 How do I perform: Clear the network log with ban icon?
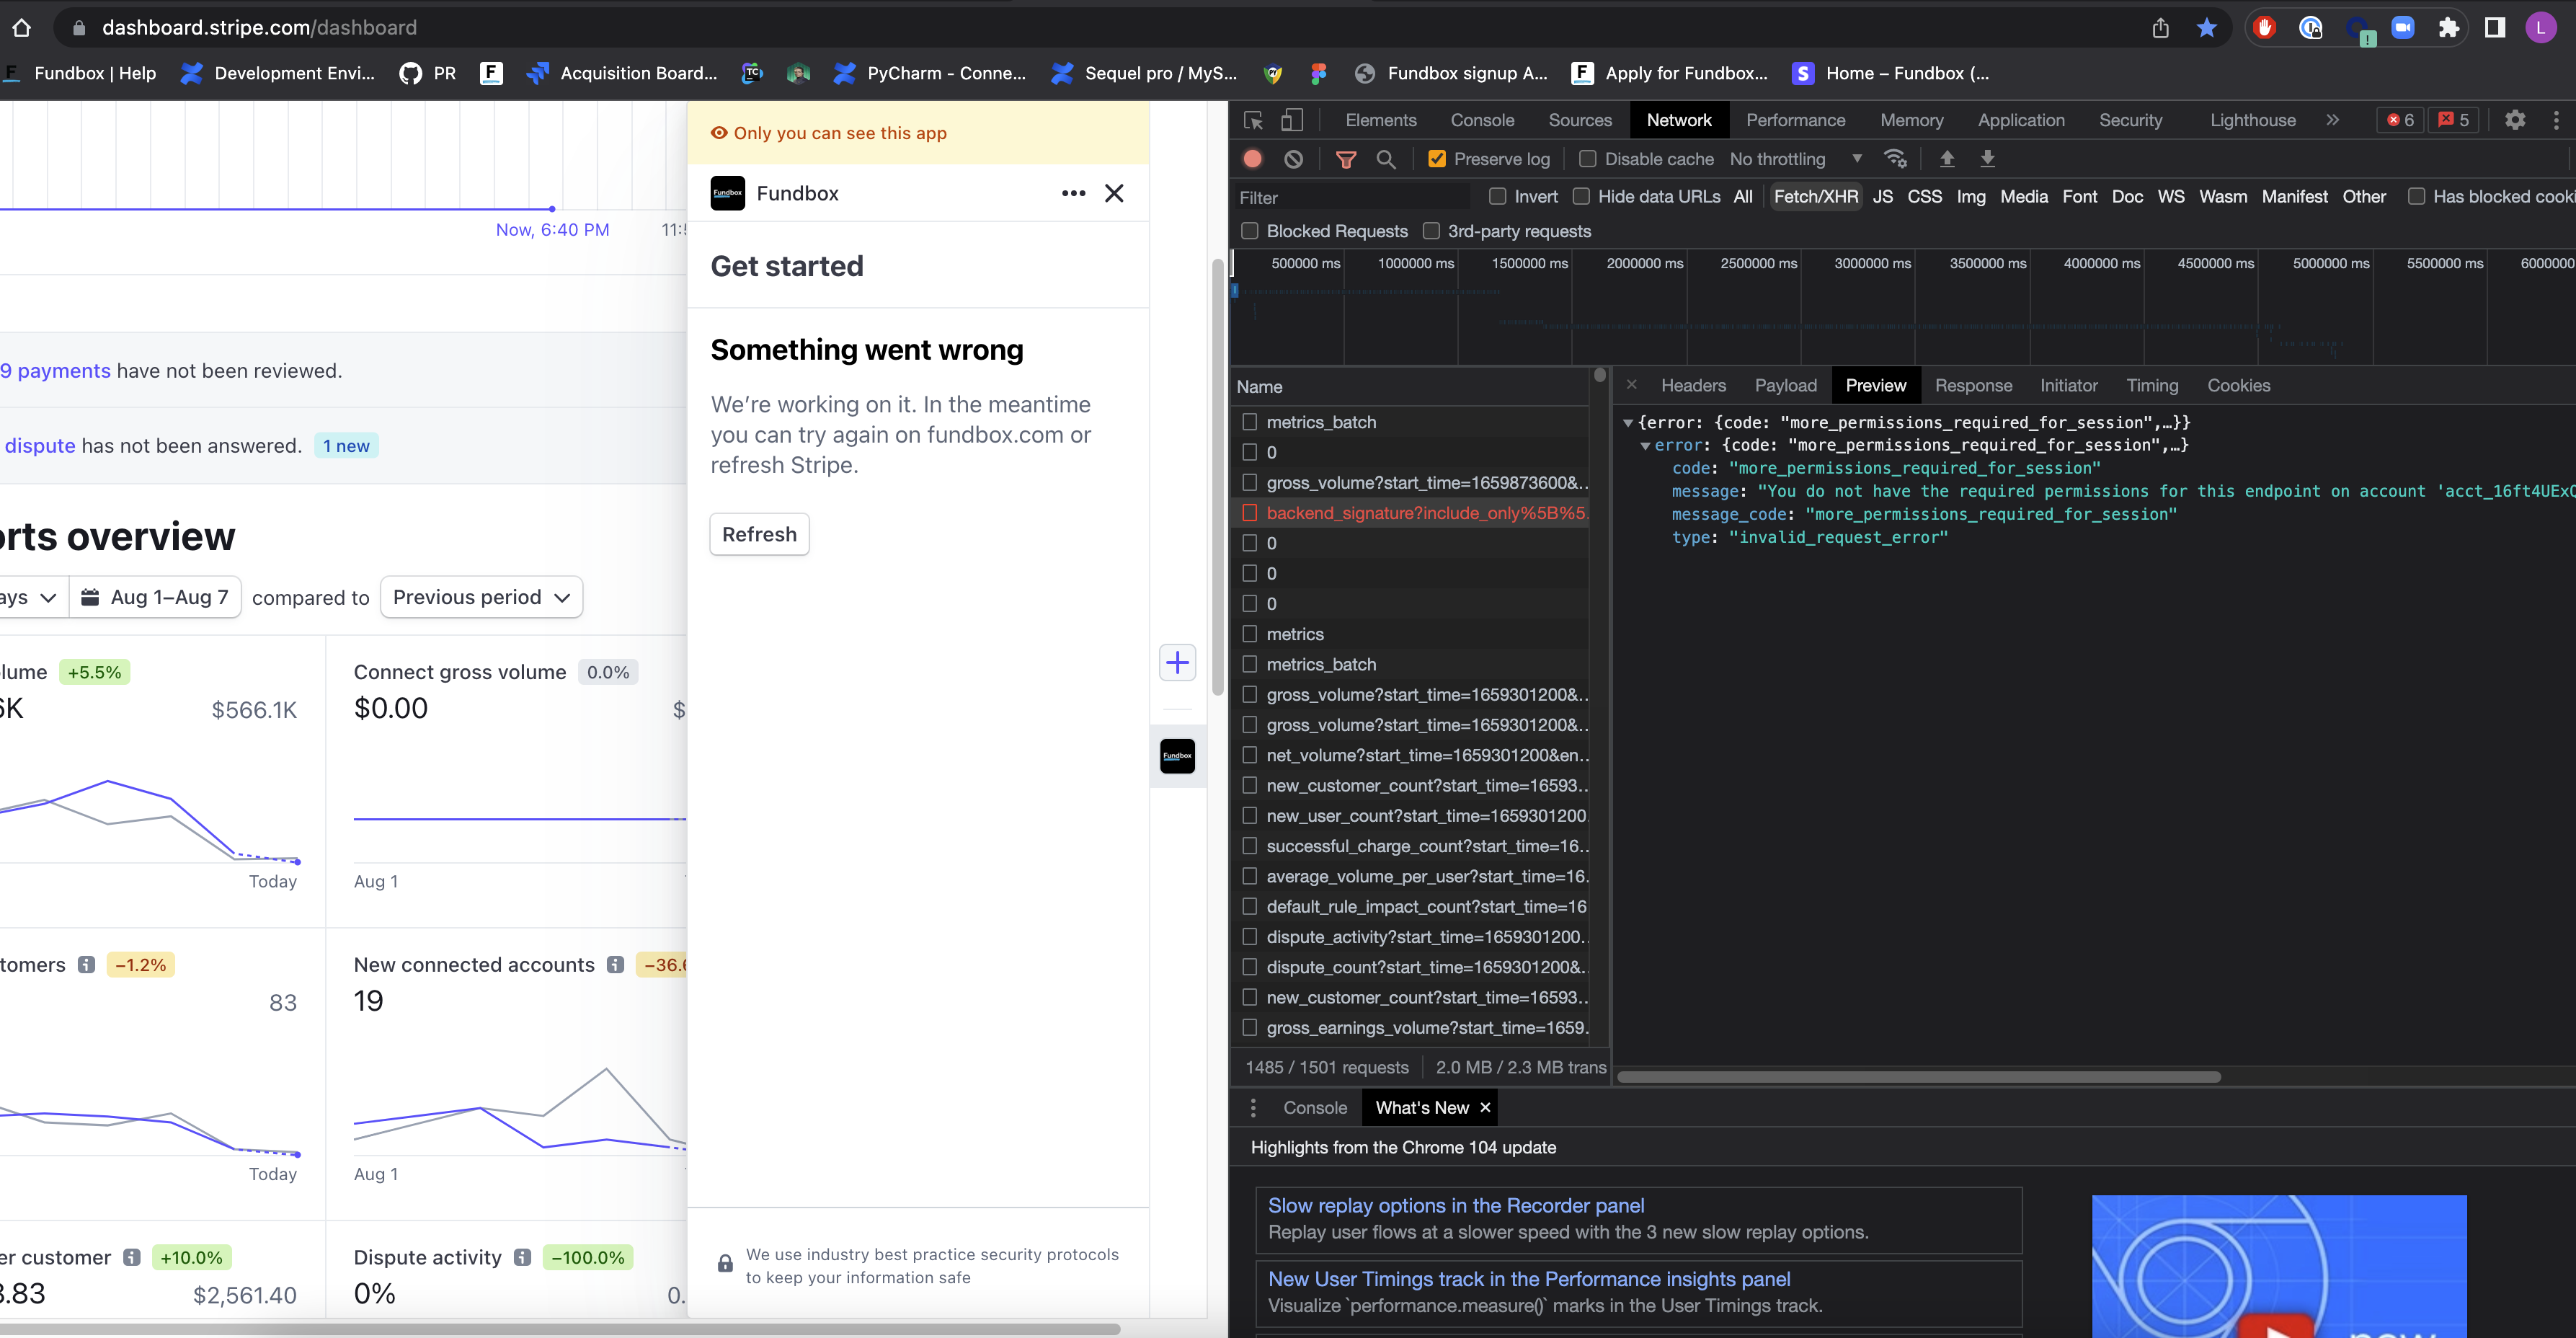1294,159
